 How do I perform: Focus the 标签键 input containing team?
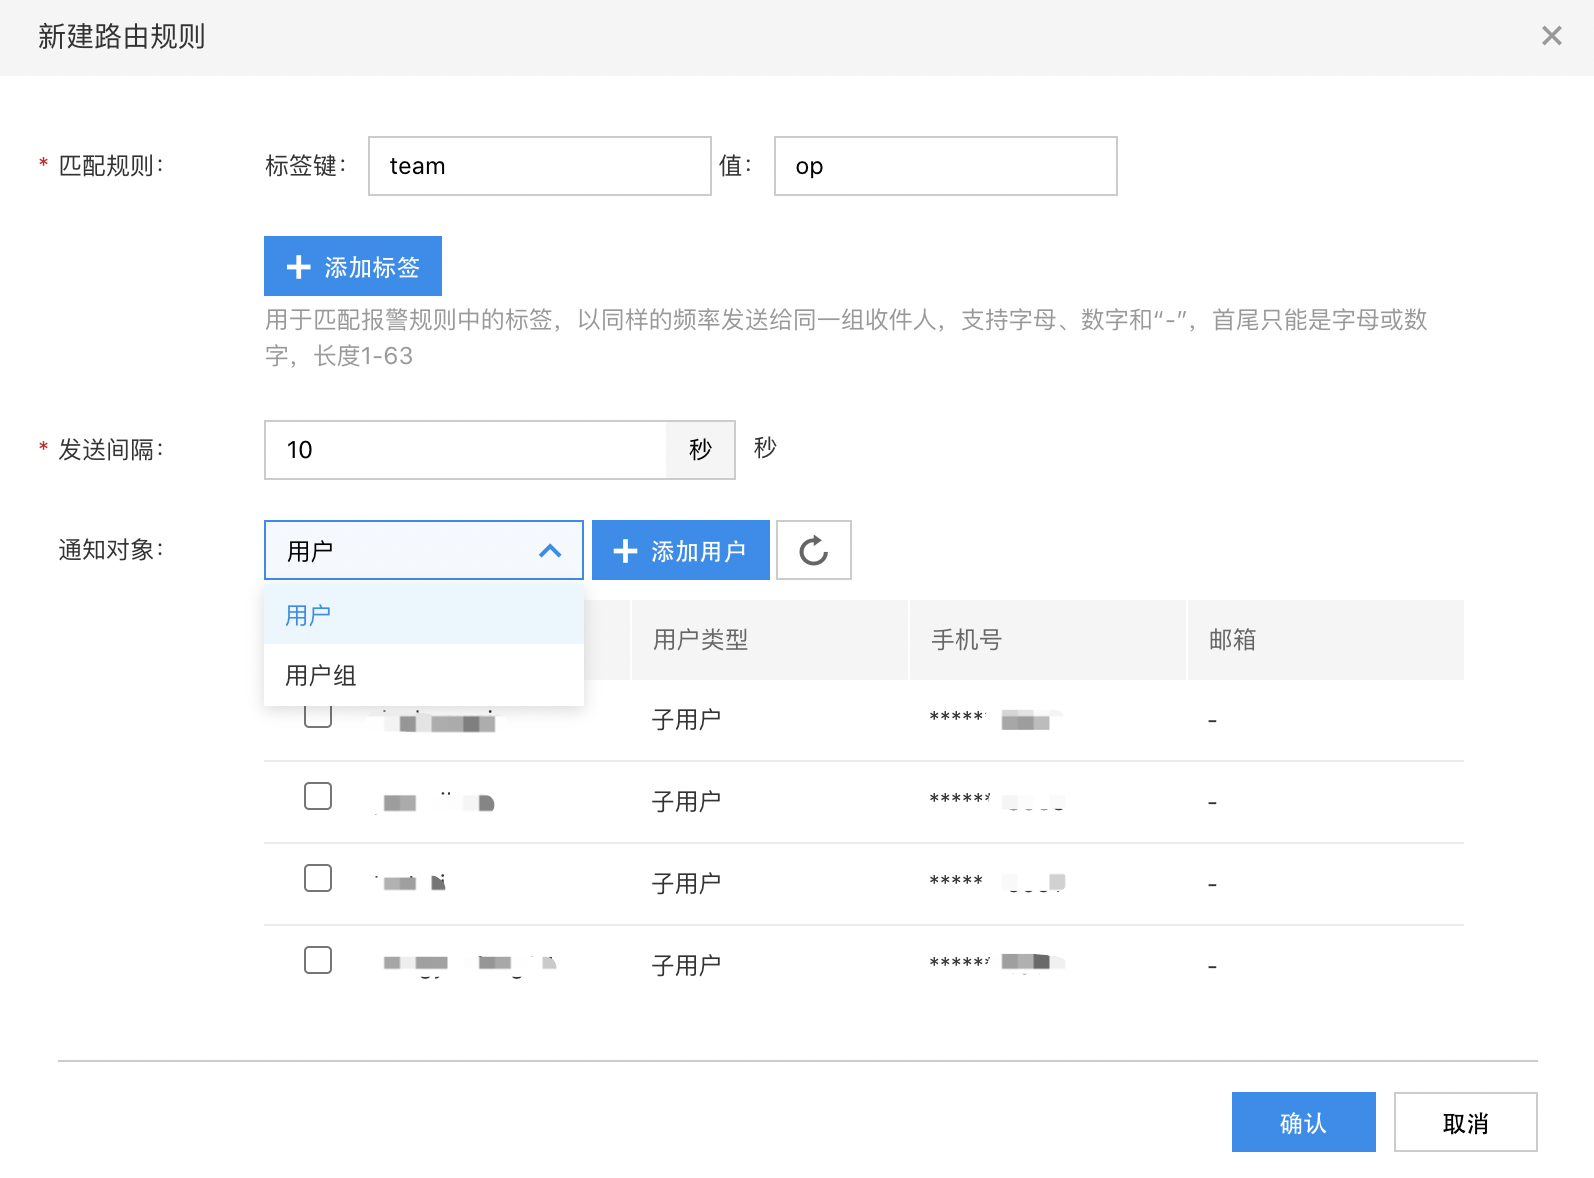540,166
